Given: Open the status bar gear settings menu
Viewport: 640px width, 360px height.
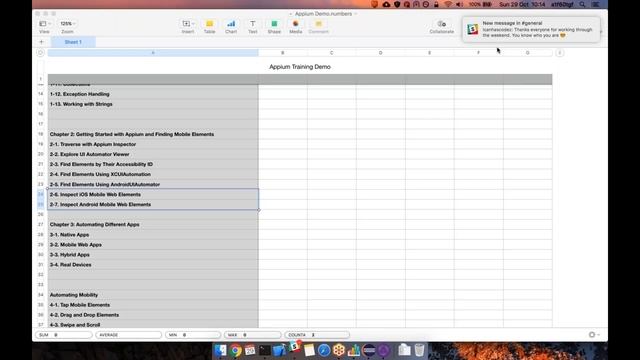Looking at the screenshot, I should [594, 335].
